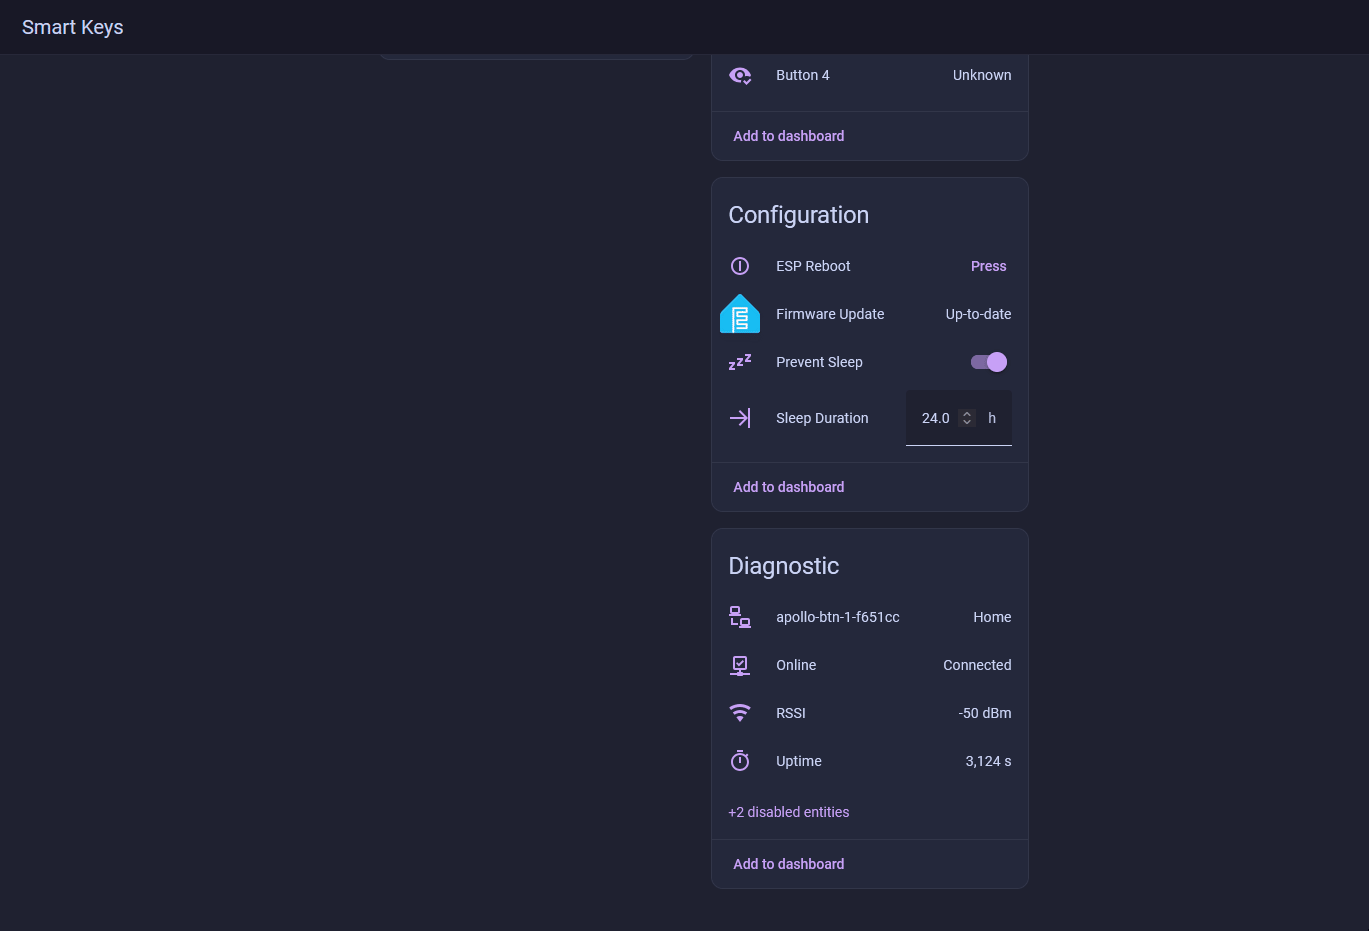This screenshot has width=1369, height=931.
Task: Click the Sleep Duration arrow icon
Action: pyautogui.click(x=740, y=418)
